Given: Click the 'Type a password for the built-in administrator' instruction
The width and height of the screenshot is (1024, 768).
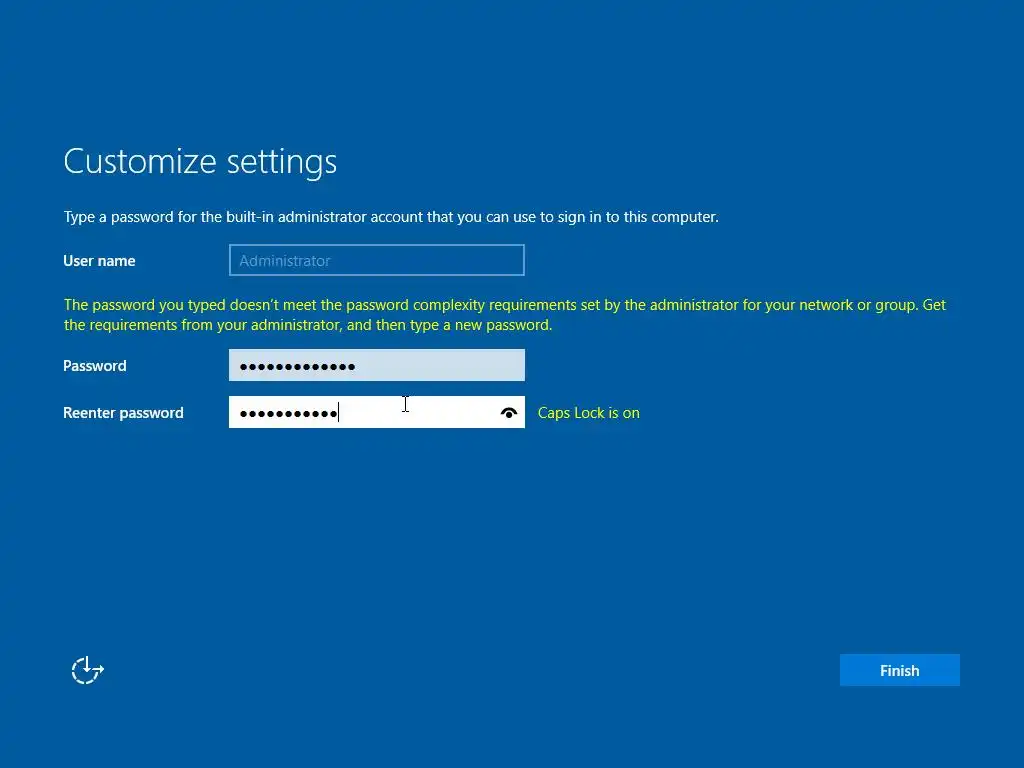Looking at the screenshot, I should pos(391,217).
